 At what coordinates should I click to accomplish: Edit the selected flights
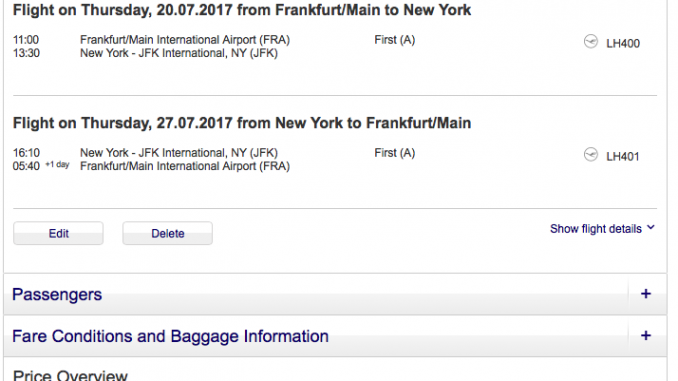click(x=58, y=233)
